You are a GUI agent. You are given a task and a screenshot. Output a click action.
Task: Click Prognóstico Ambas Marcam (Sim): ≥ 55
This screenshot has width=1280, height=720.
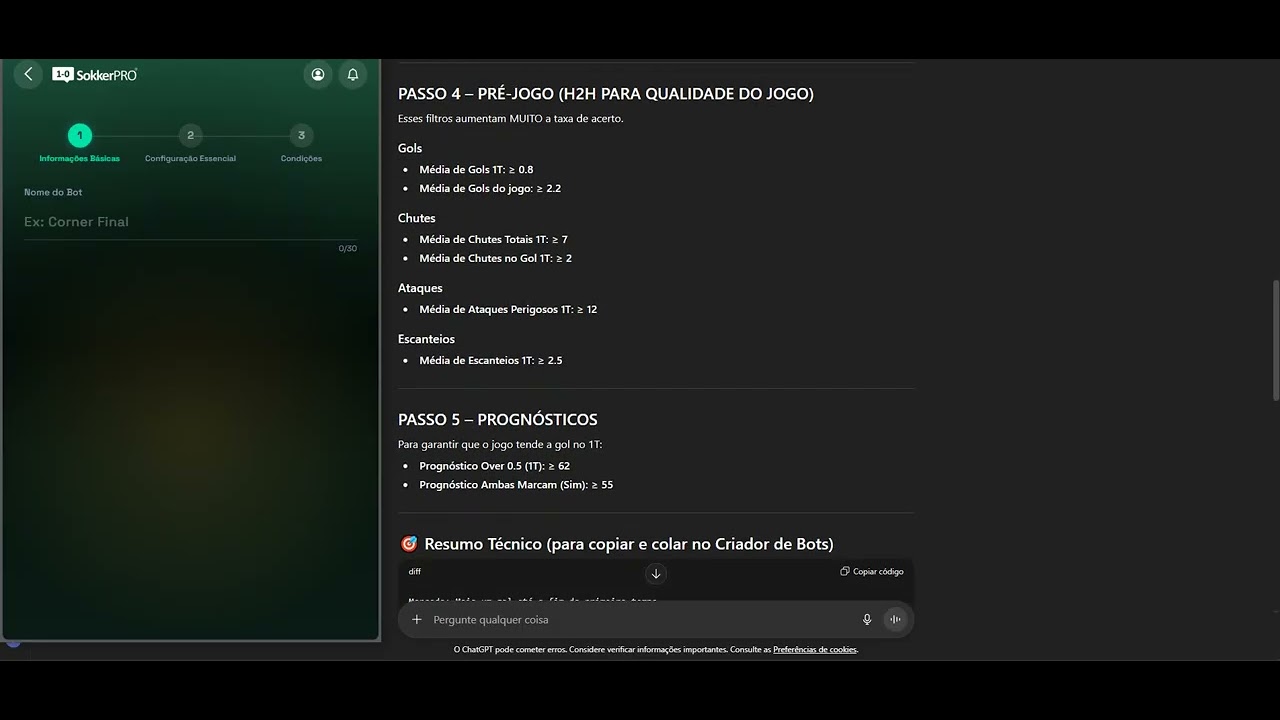click(516, 485)
